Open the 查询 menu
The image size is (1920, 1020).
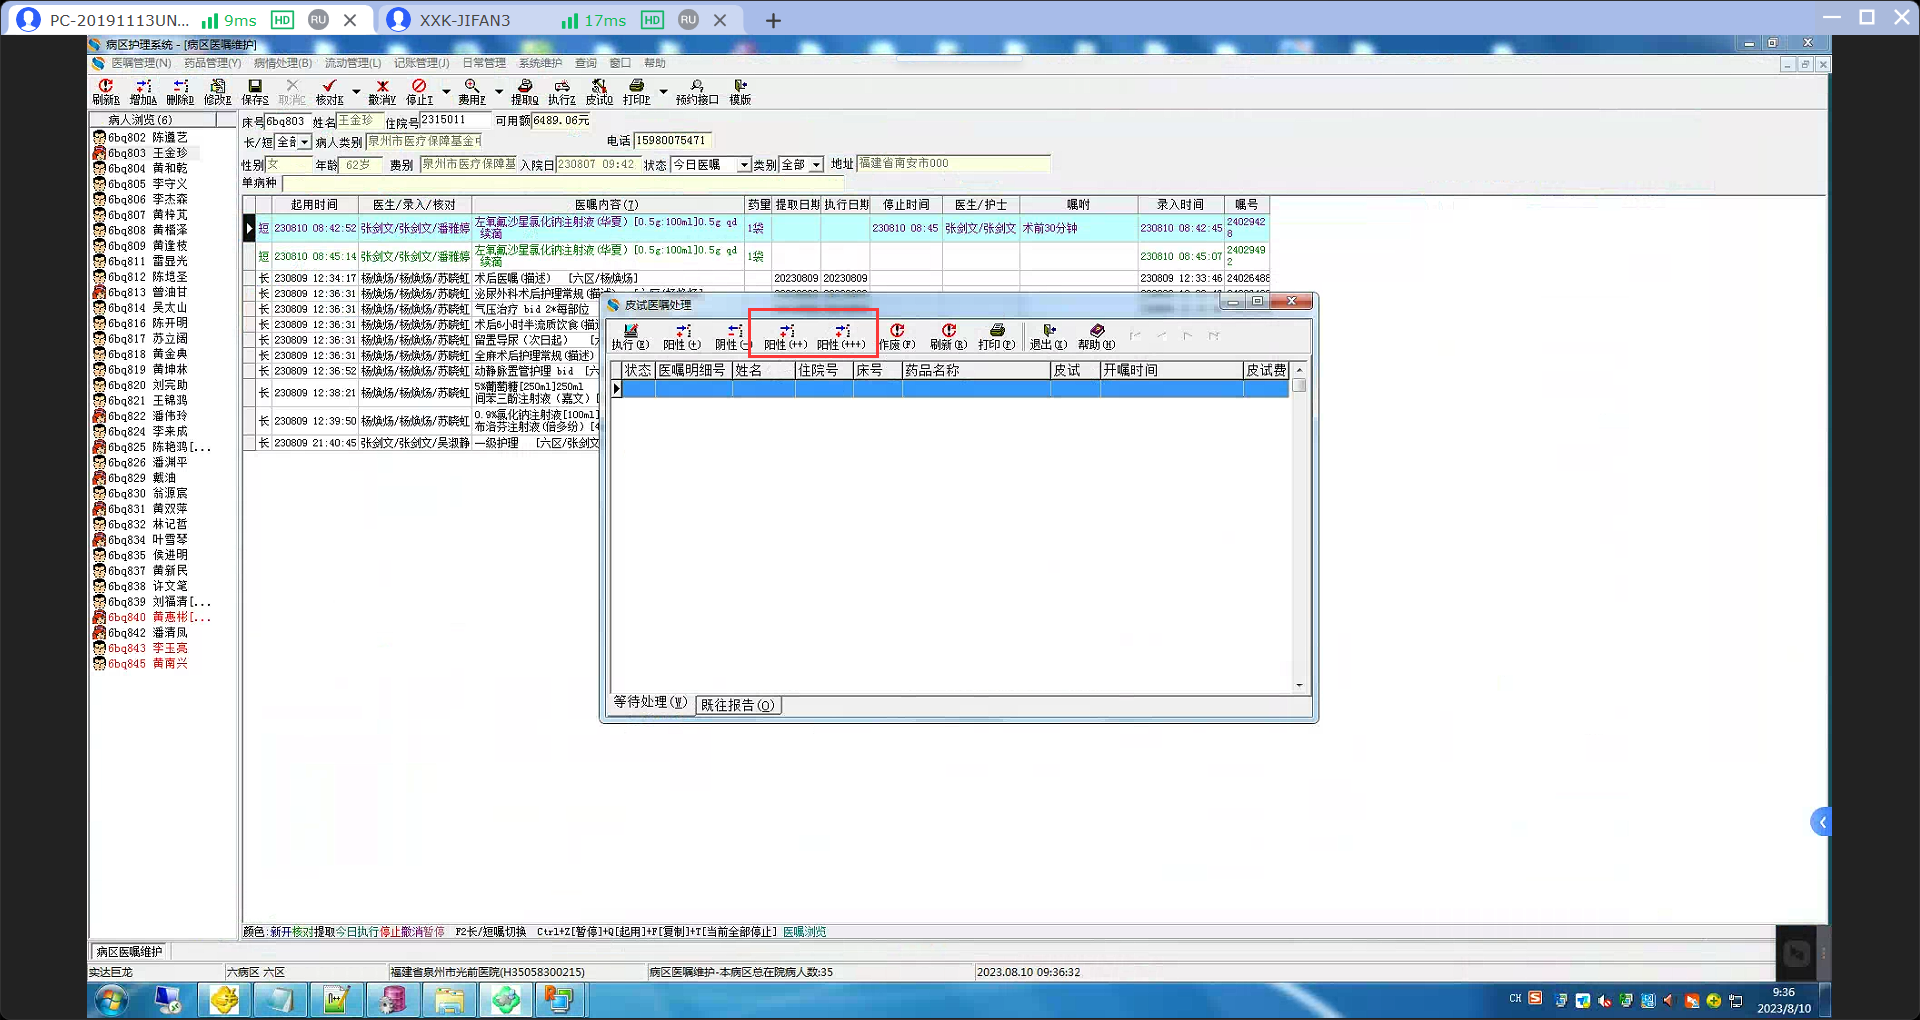click(586, 63)
